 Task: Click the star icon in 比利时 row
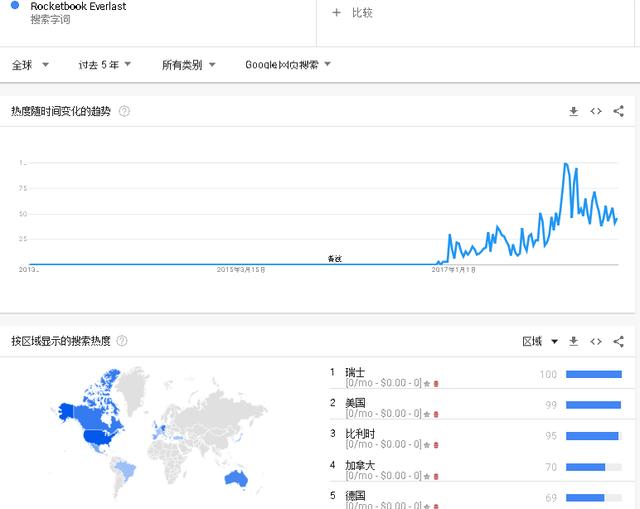point(427,445)
